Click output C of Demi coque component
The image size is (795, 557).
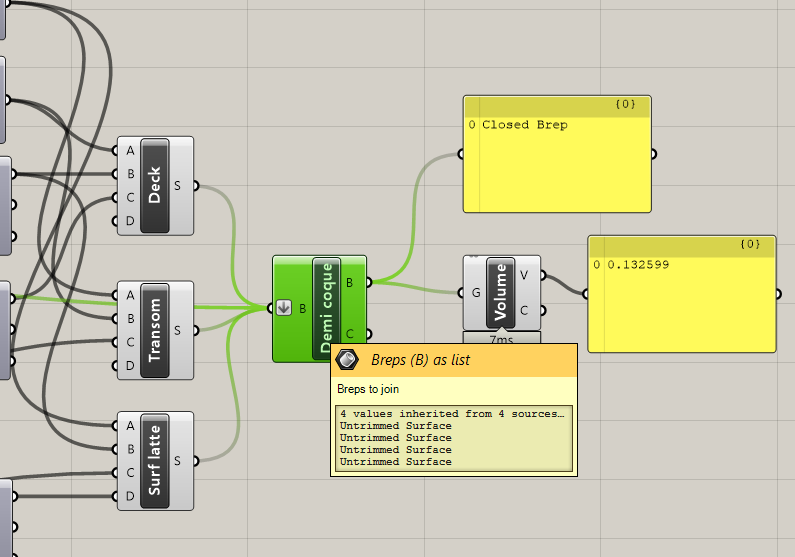(x=349, y=334)
